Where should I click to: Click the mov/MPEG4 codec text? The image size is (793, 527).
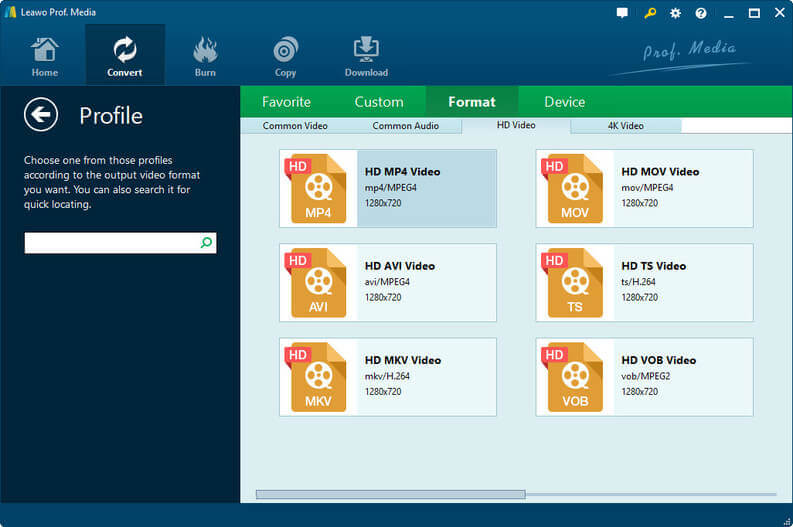point(647,188)
